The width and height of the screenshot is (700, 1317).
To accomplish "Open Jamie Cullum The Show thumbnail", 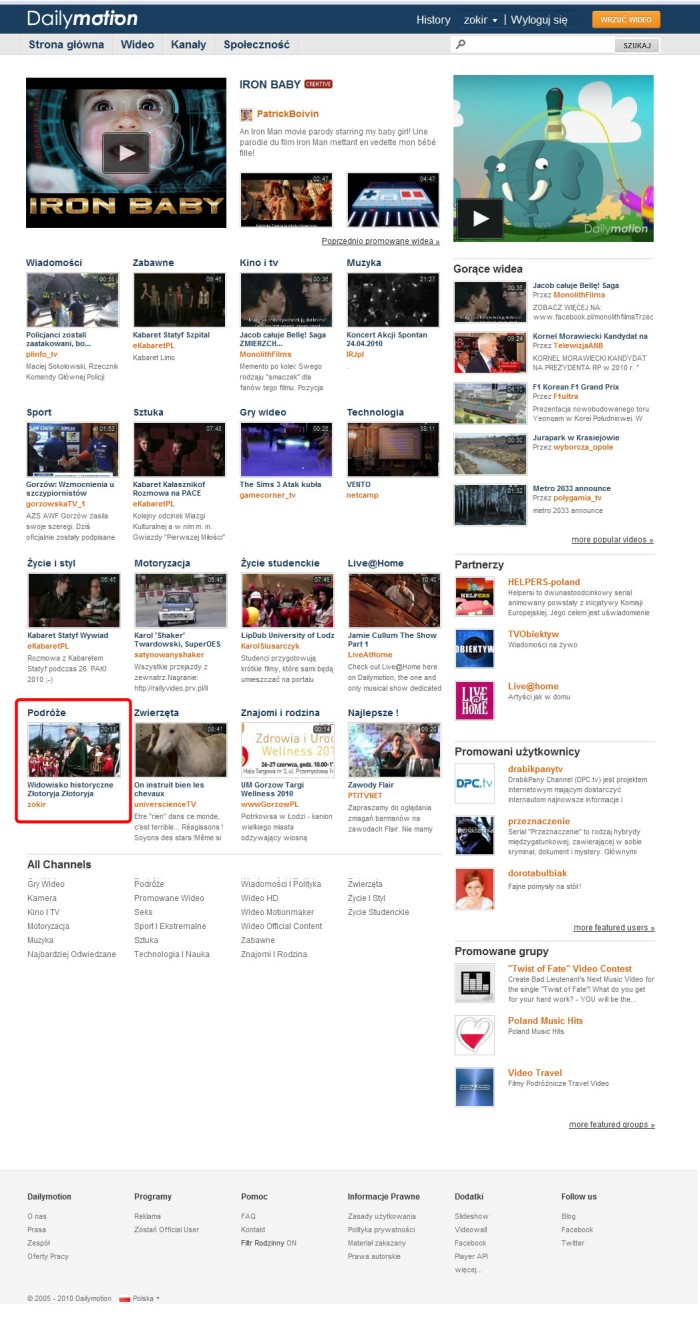I will 392,600.
